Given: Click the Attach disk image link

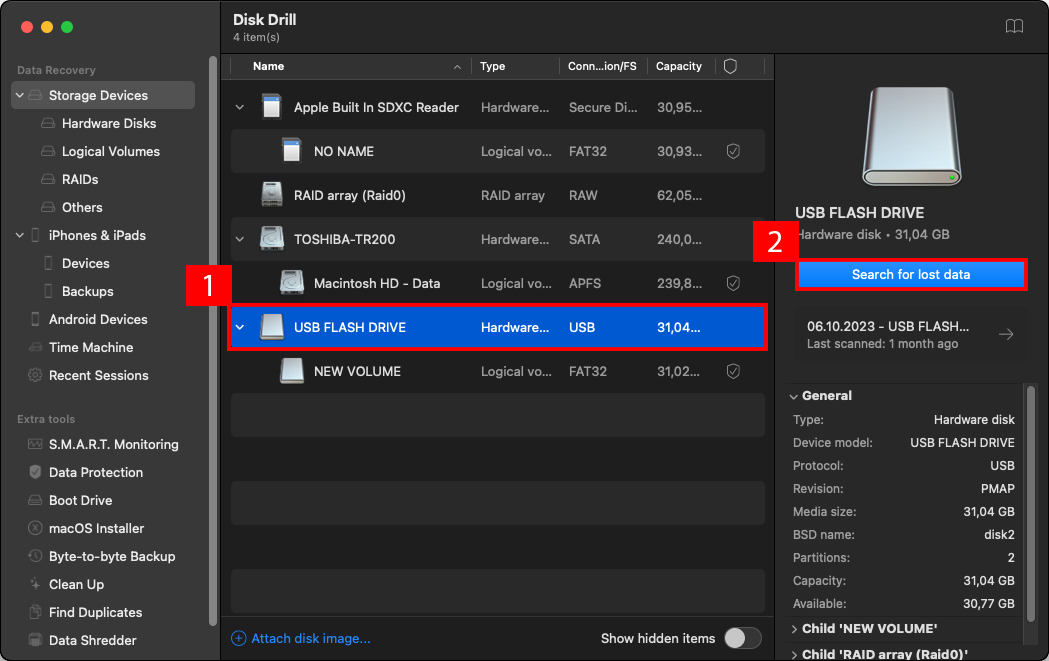Looking at the screenshot, I should (310, 638).
